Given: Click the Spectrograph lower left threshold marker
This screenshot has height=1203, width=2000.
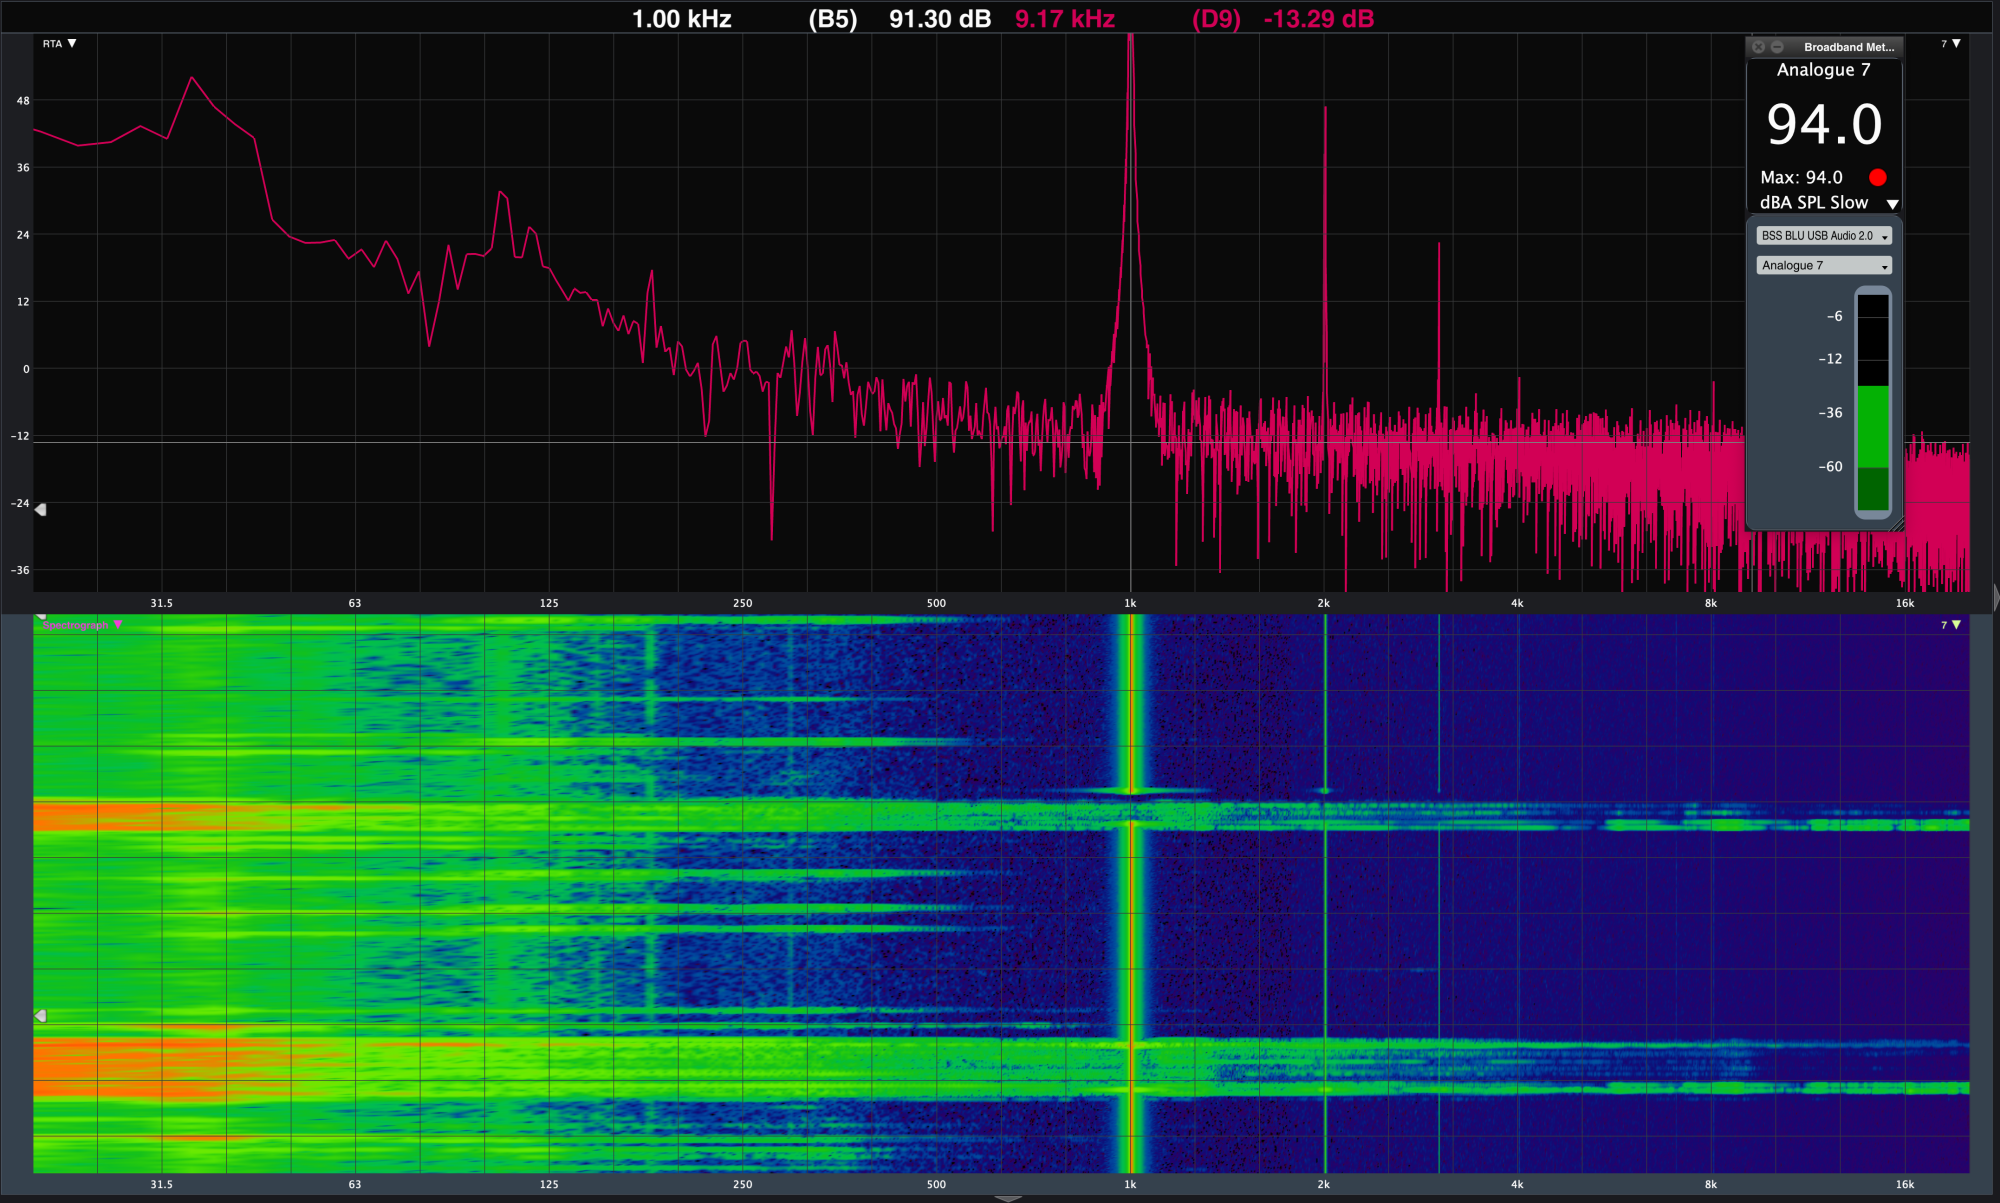Looking at the screenshot, I should [x=41, y=1016].
